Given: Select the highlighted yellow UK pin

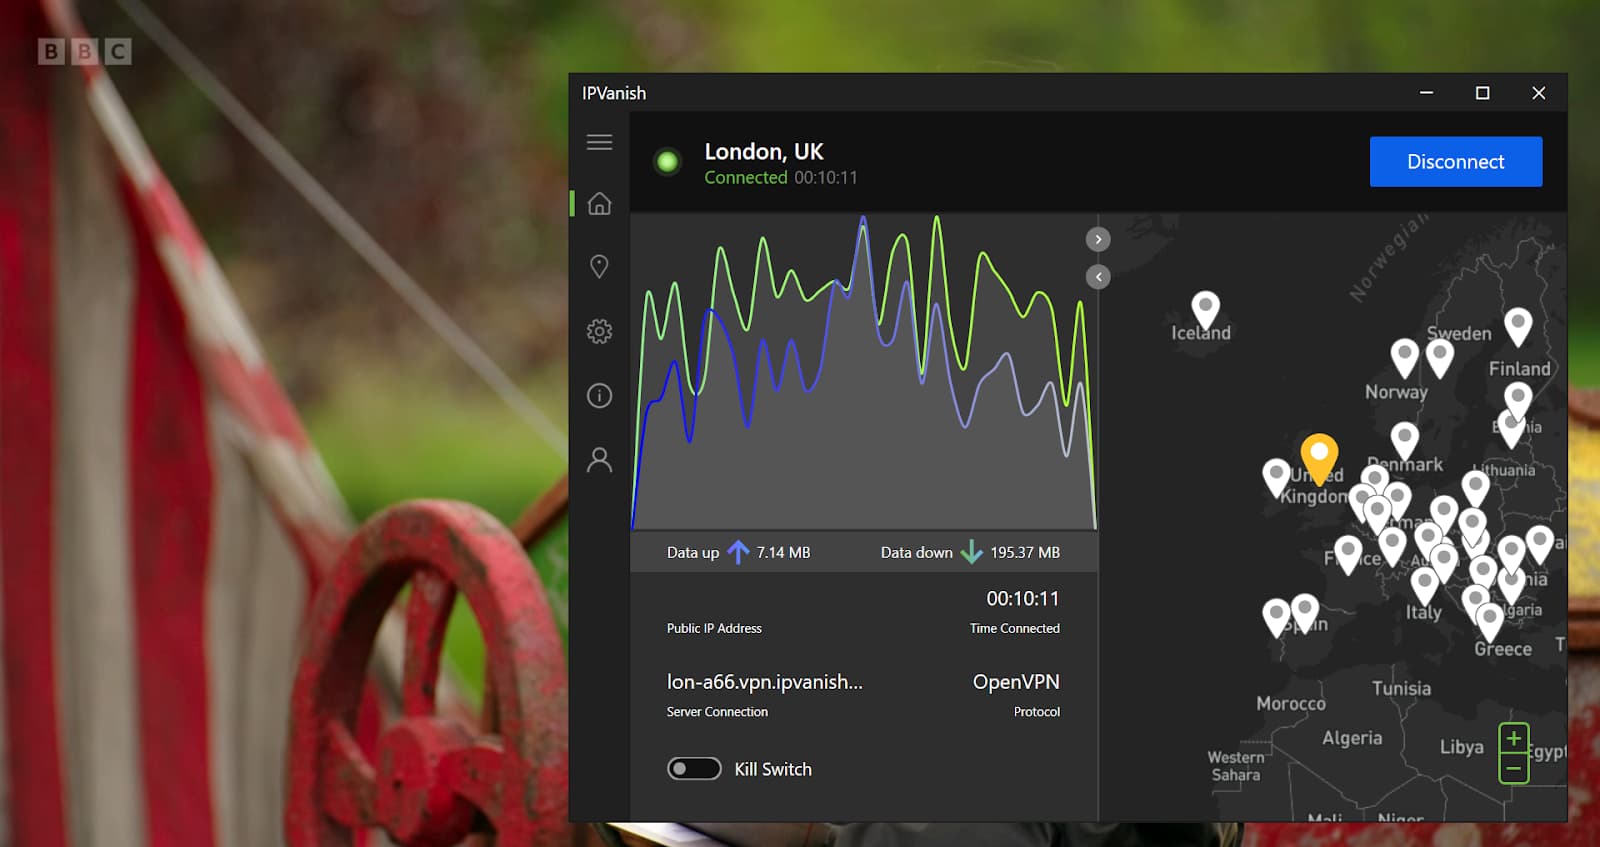Looking at the screenshot, I should (1319, 457).
